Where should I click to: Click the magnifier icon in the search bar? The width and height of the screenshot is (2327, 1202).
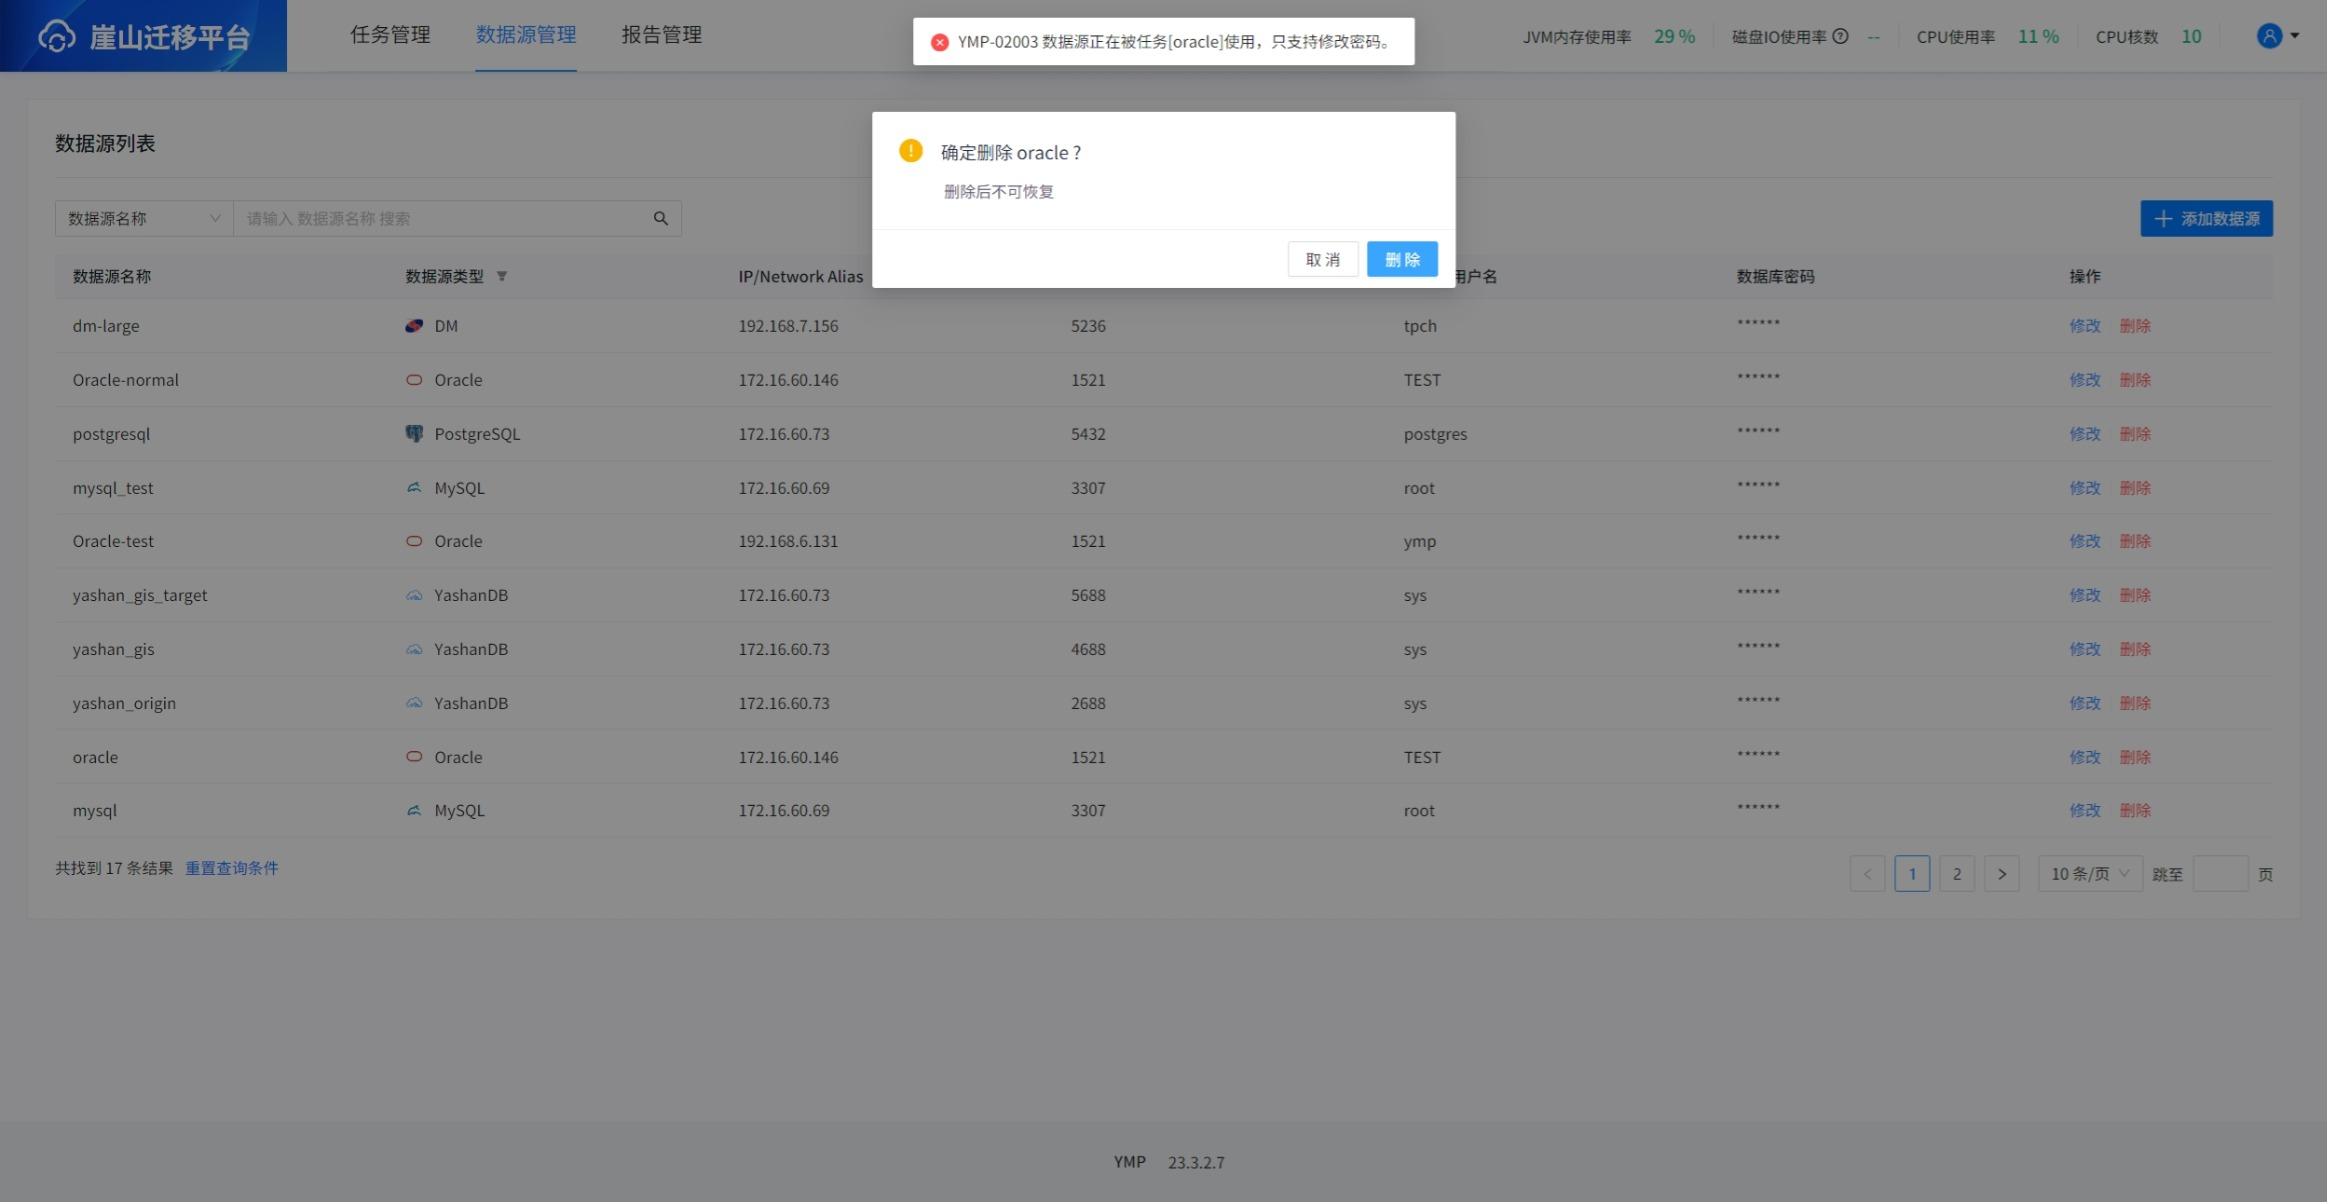point(660,217)
